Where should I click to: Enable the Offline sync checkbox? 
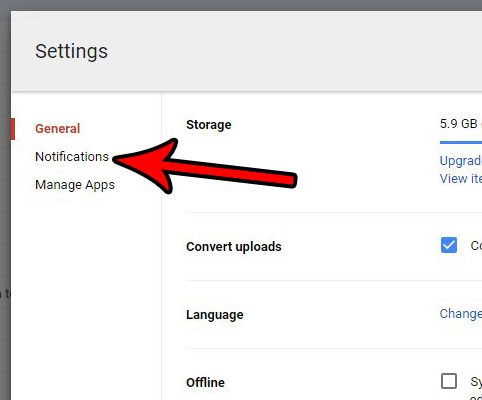(x=449, y=381)
